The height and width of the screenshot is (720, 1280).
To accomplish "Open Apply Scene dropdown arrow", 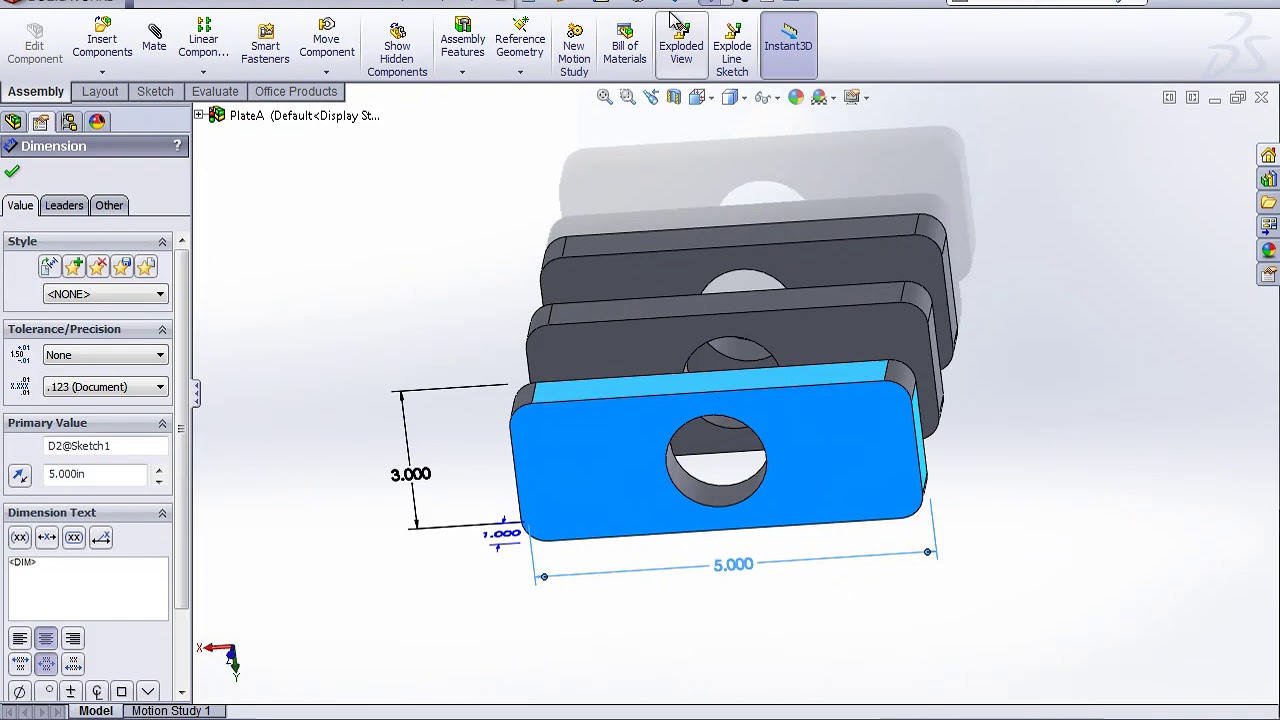I will (833, 98).
